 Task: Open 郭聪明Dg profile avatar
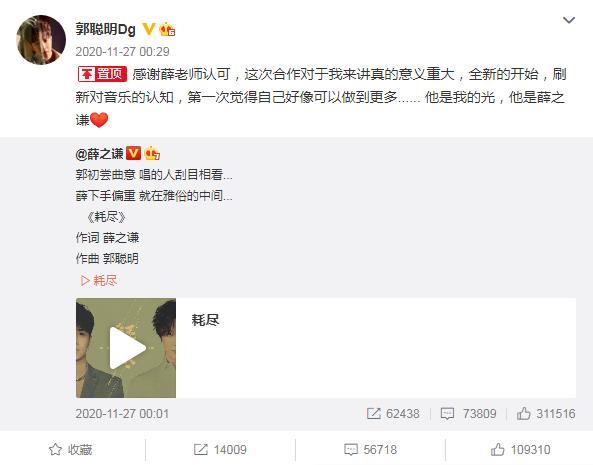tap(41, 40)
